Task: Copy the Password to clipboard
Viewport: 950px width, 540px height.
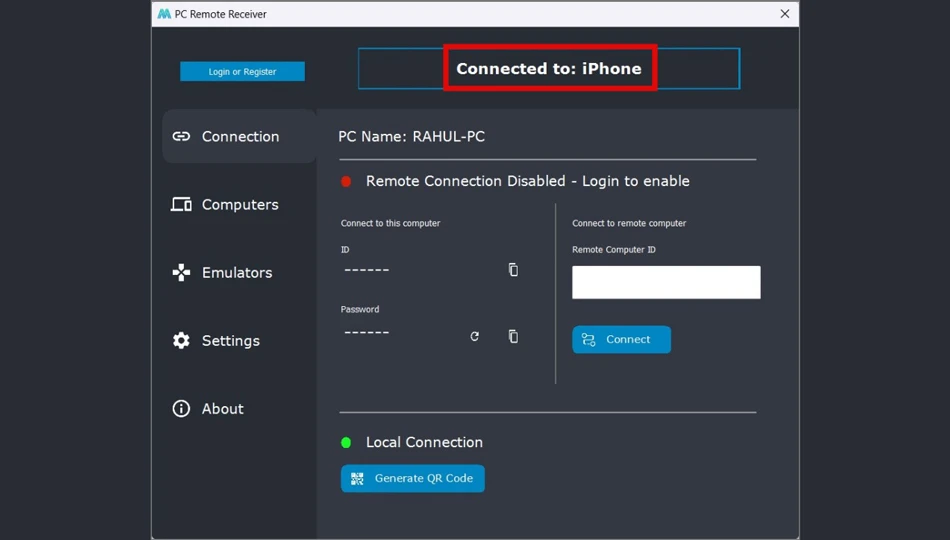Action: 513,336
